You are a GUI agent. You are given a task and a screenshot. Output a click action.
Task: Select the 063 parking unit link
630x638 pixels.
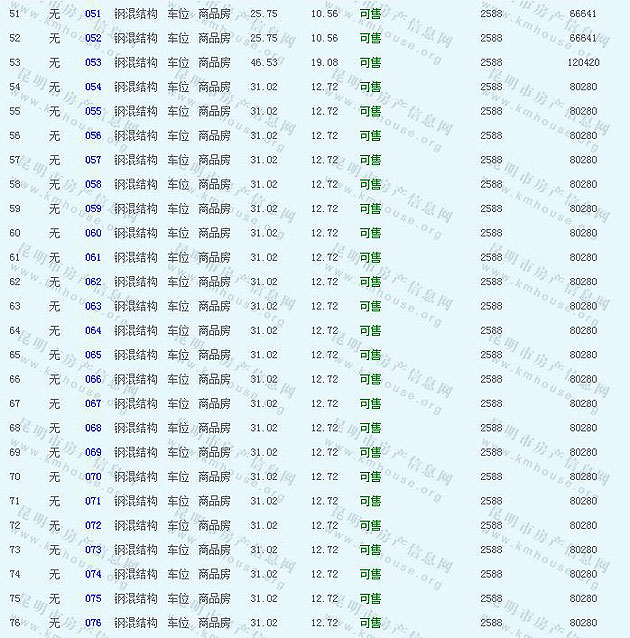[93, 306]
